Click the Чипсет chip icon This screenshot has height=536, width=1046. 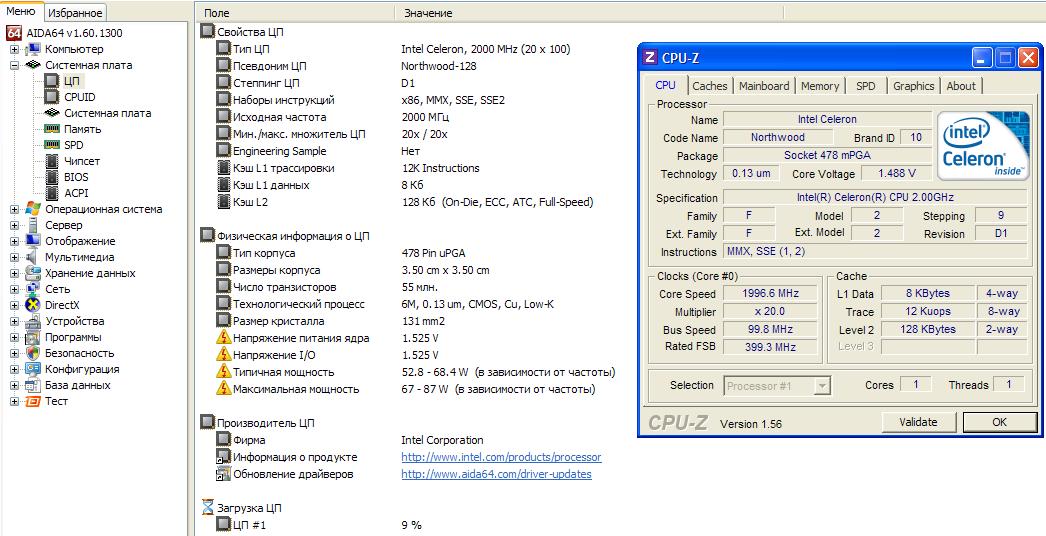(x=52, y=161)
